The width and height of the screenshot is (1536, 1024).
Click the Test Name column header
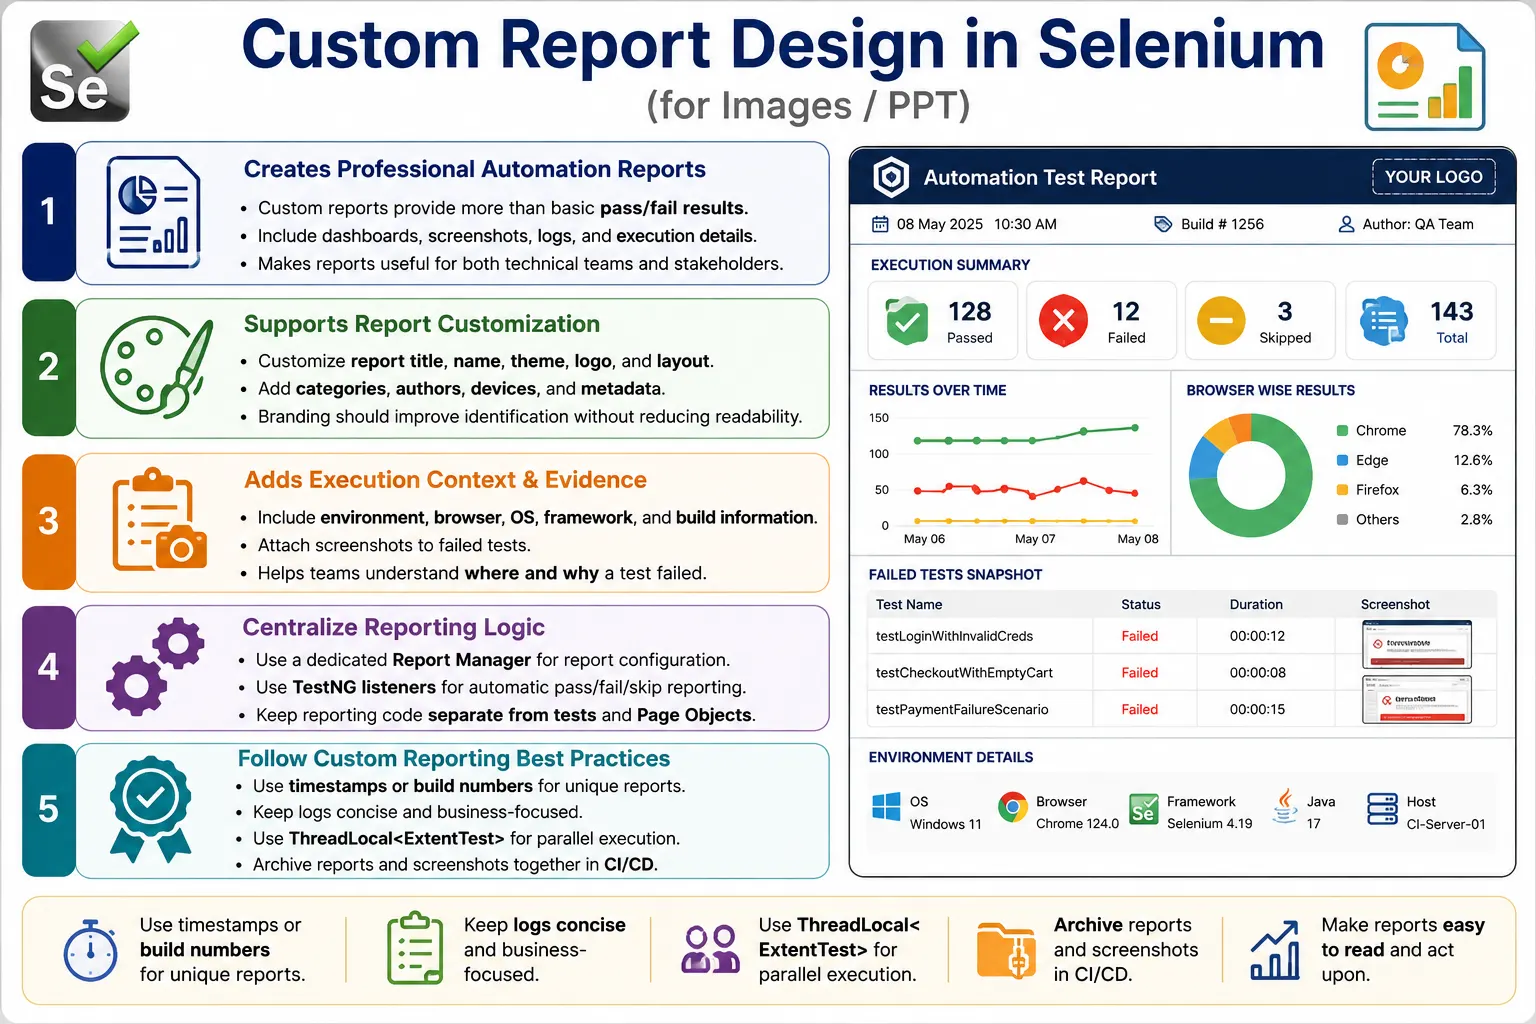click(909, 605)
